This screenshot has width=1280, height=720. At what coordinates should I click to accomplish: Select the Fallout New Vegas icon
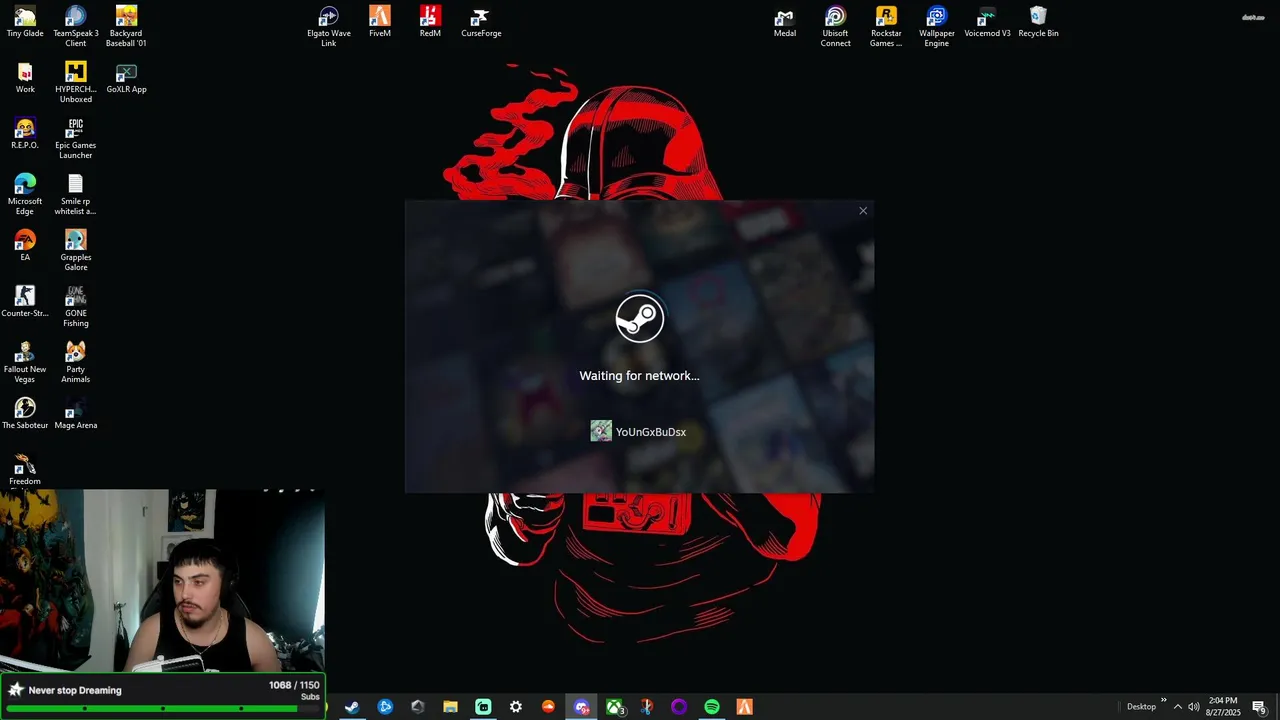(25, 363)
